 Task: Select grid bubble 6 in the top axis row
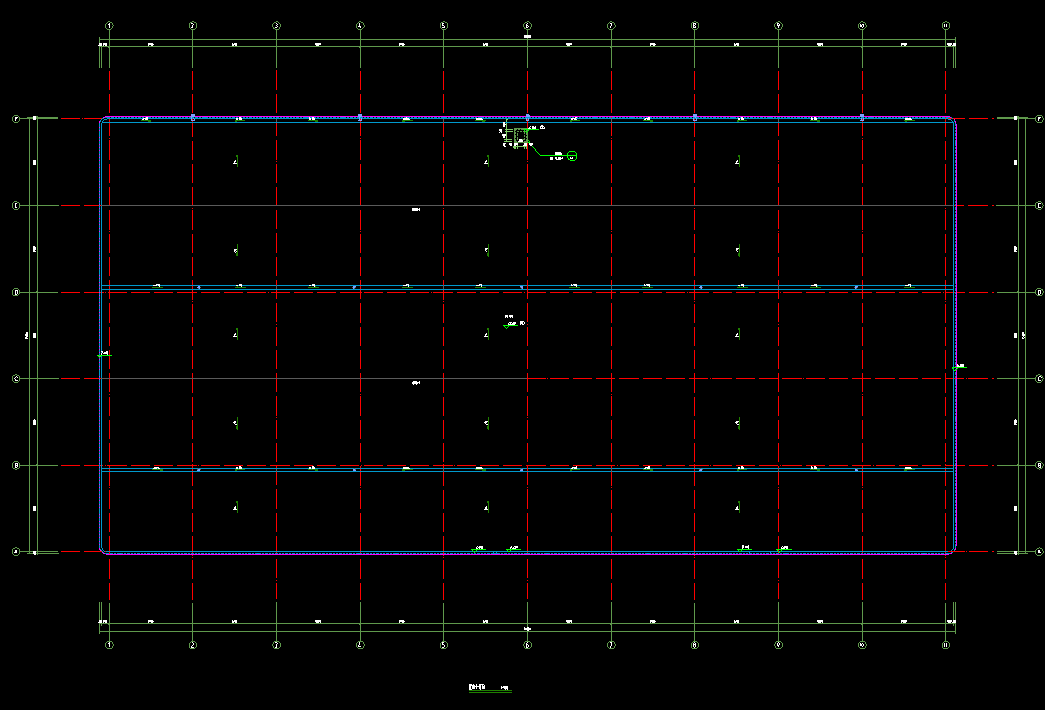(527, 25)
